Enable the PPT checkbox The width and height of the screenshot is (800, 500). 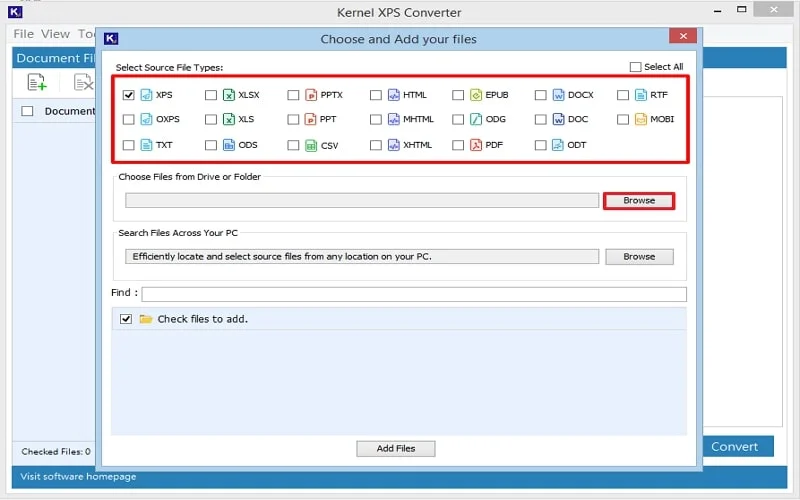point(293,119)
